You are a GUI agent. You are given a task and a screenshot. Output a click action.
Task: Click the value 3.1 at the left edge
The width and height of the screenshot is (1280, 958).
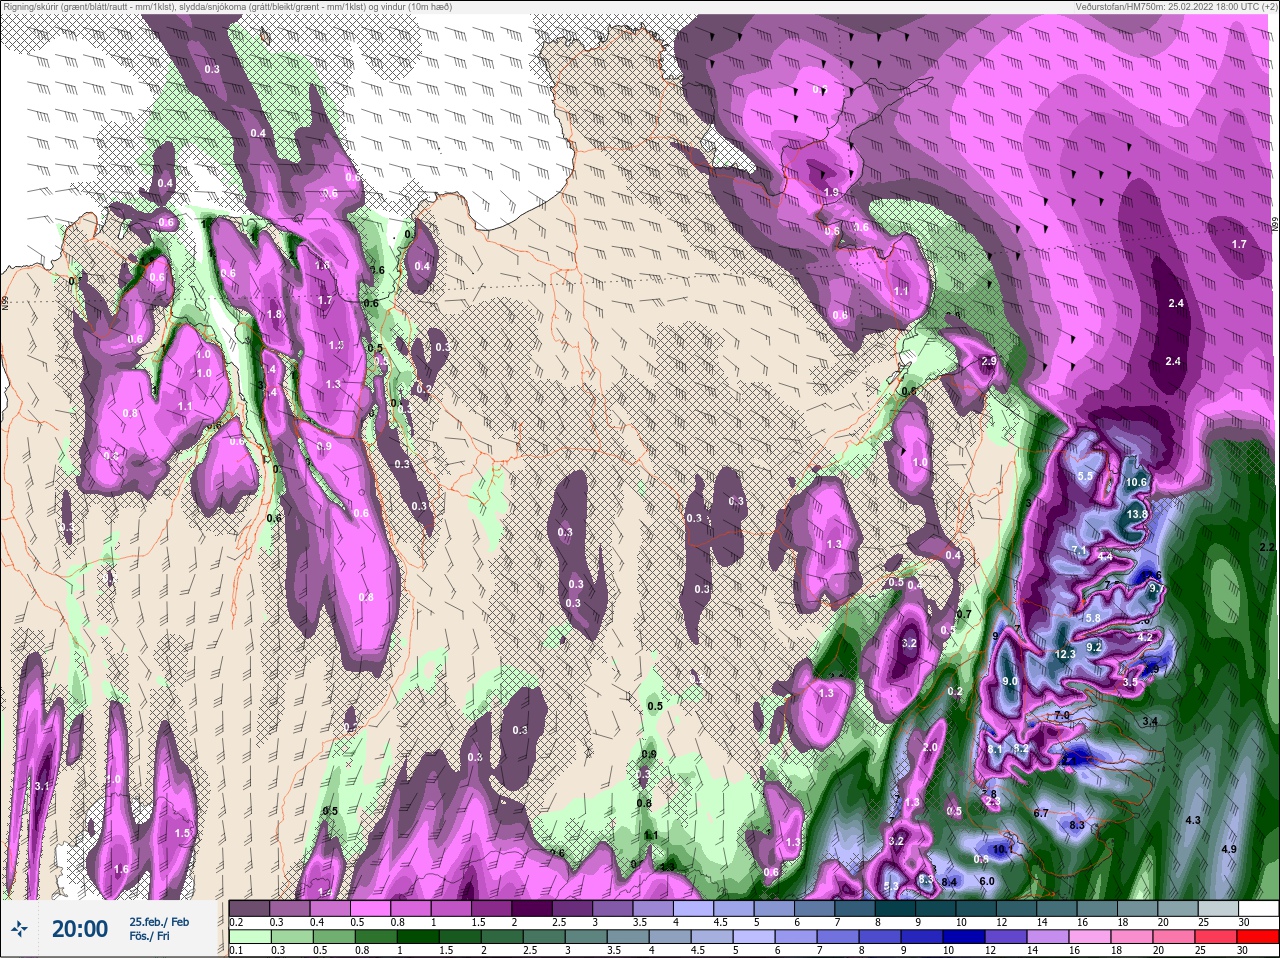pos(42,787)
